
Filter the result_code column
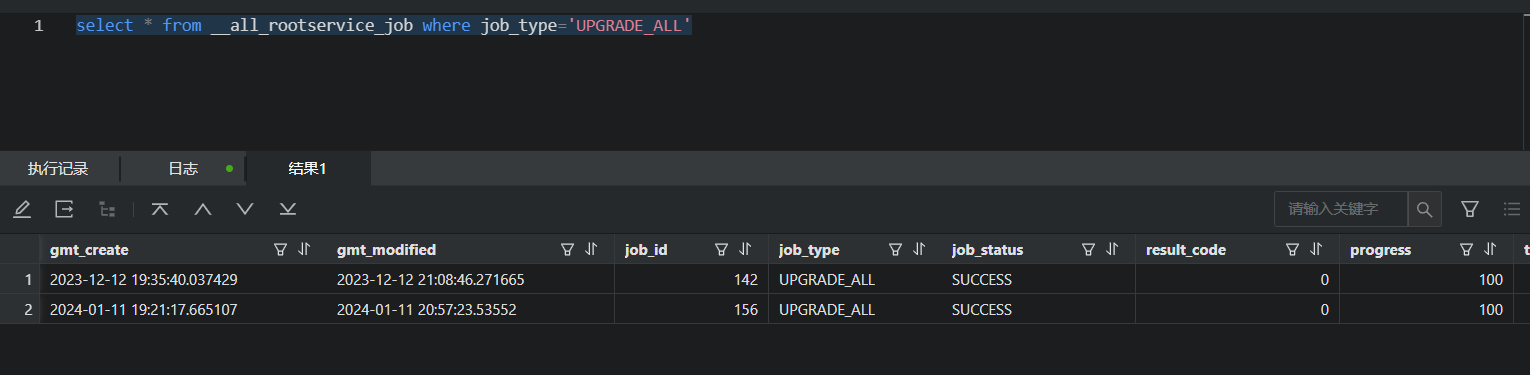(1293, 249)
